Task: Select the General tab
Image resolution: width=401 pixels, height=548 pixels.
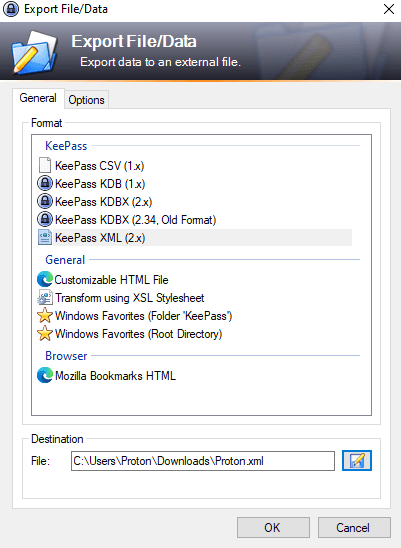Action: click(38, 98)
